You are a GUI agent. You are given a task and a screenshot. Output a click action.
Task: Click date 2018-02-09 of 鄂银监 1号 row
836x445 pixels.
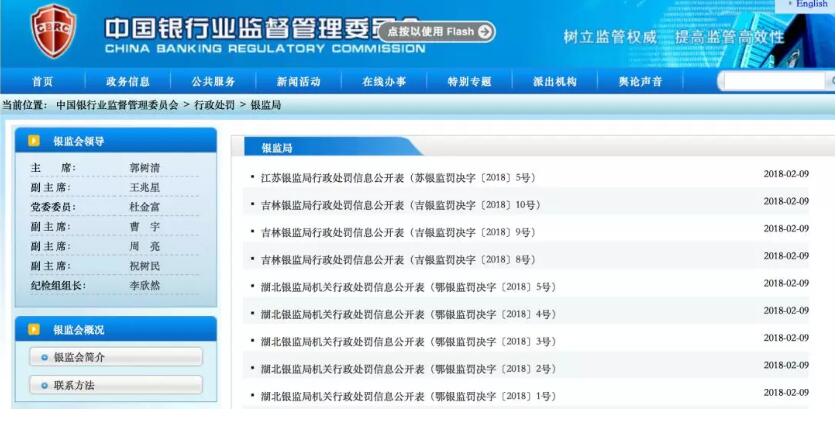(x=786, y=392)
